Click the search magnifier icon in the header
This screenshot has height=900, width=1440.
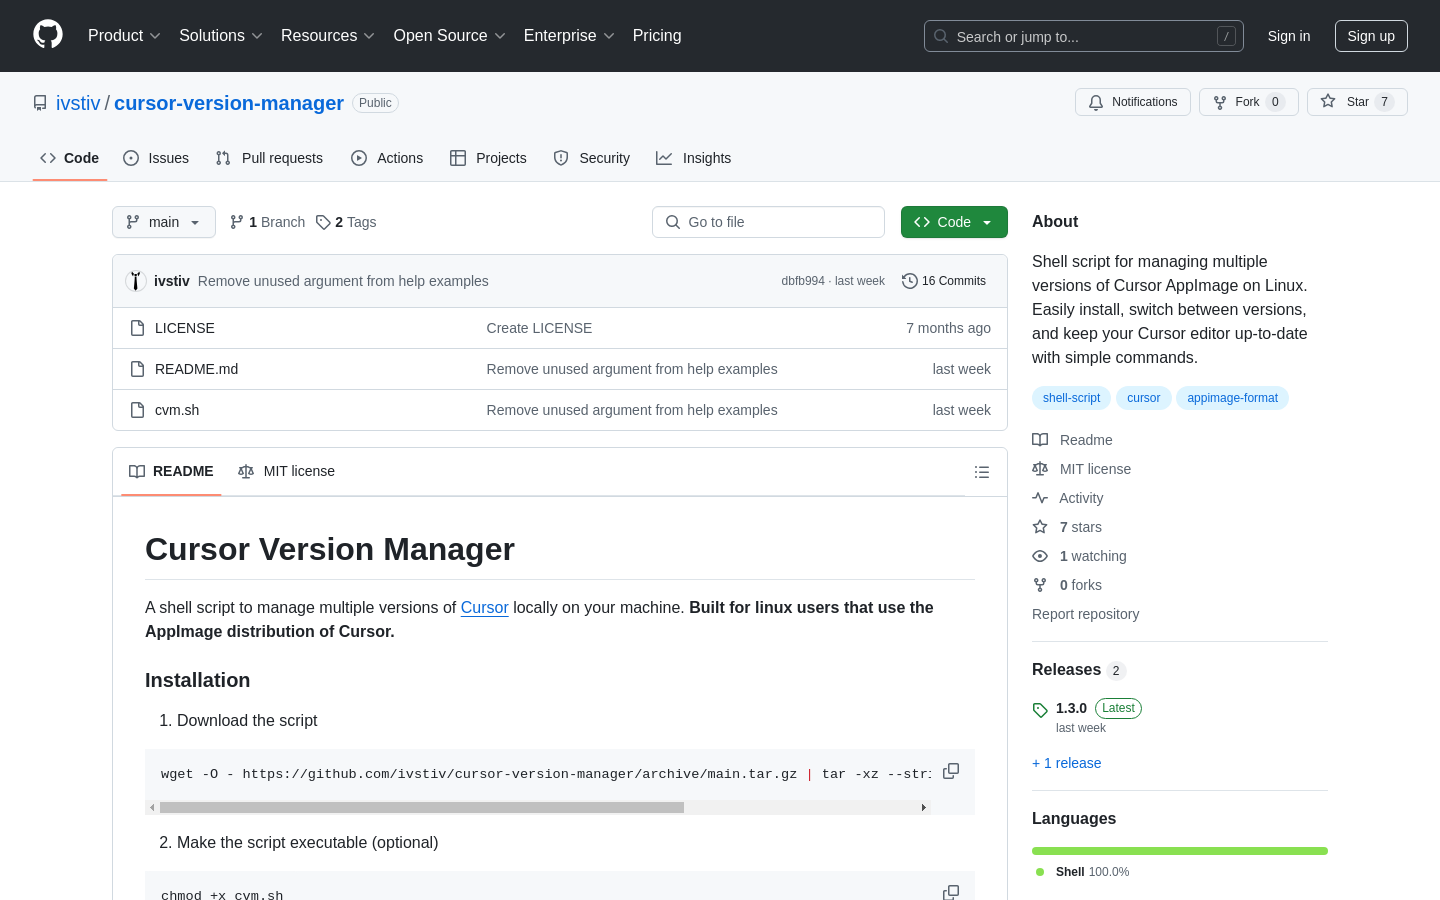tap(941, 36)
